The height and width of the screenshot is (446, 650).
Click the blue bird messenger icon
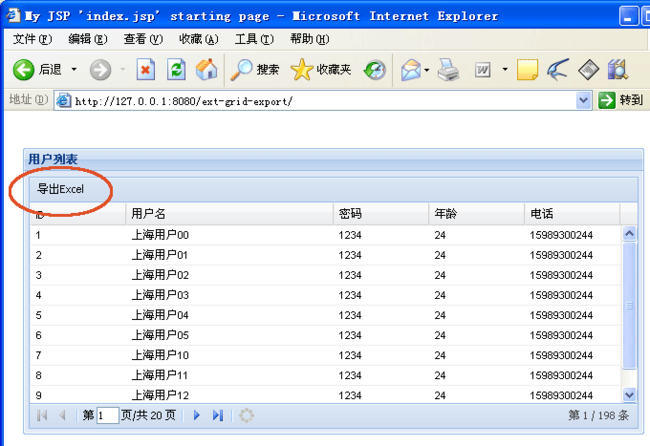pyautogui.click(x=558, y=69)
